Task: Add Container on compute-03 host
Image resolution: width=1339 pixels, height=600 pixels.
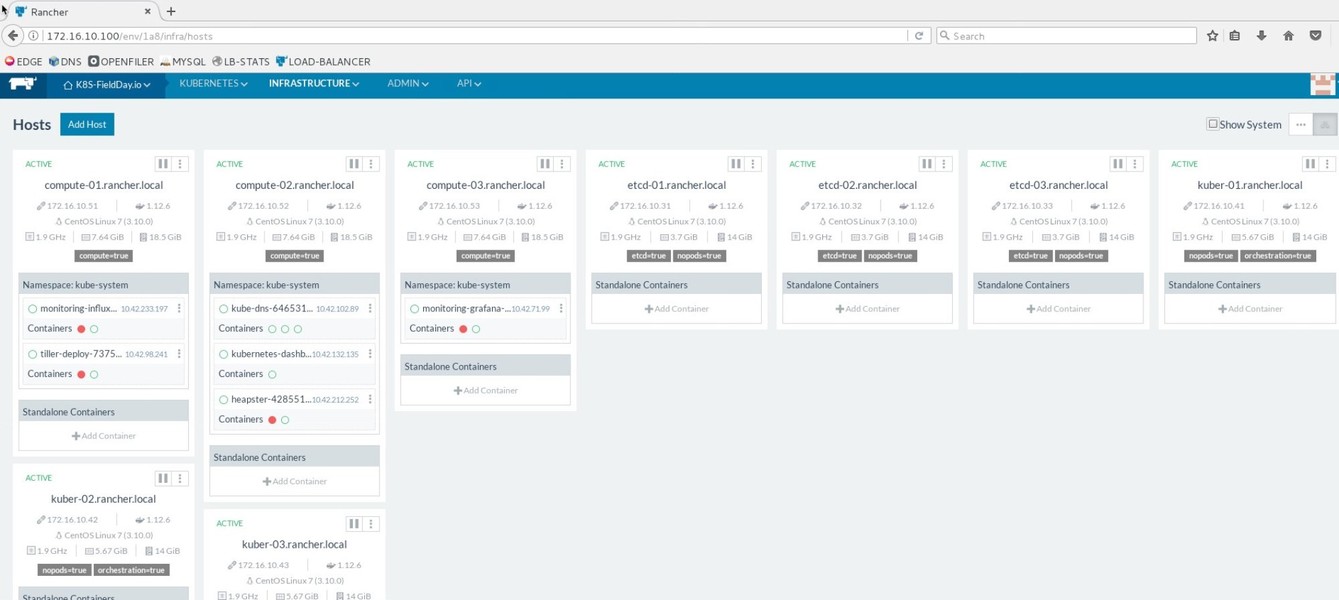Action: tap(485, 391)
